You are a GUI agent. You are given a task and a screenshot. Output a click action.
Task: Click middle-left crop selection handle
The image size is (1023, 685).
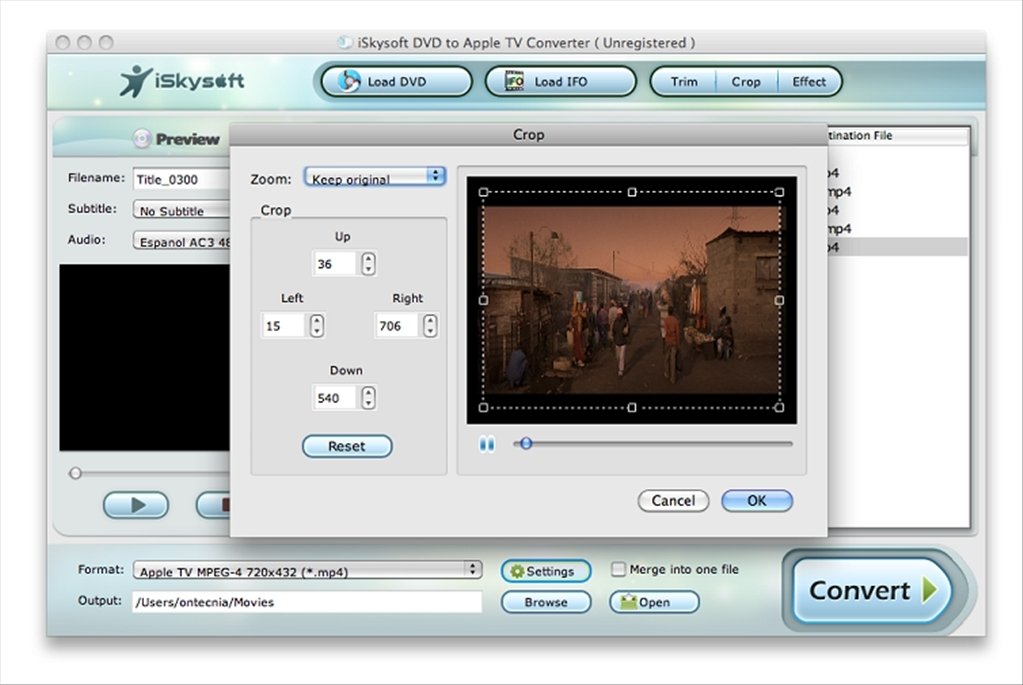[x=483, y=300]
